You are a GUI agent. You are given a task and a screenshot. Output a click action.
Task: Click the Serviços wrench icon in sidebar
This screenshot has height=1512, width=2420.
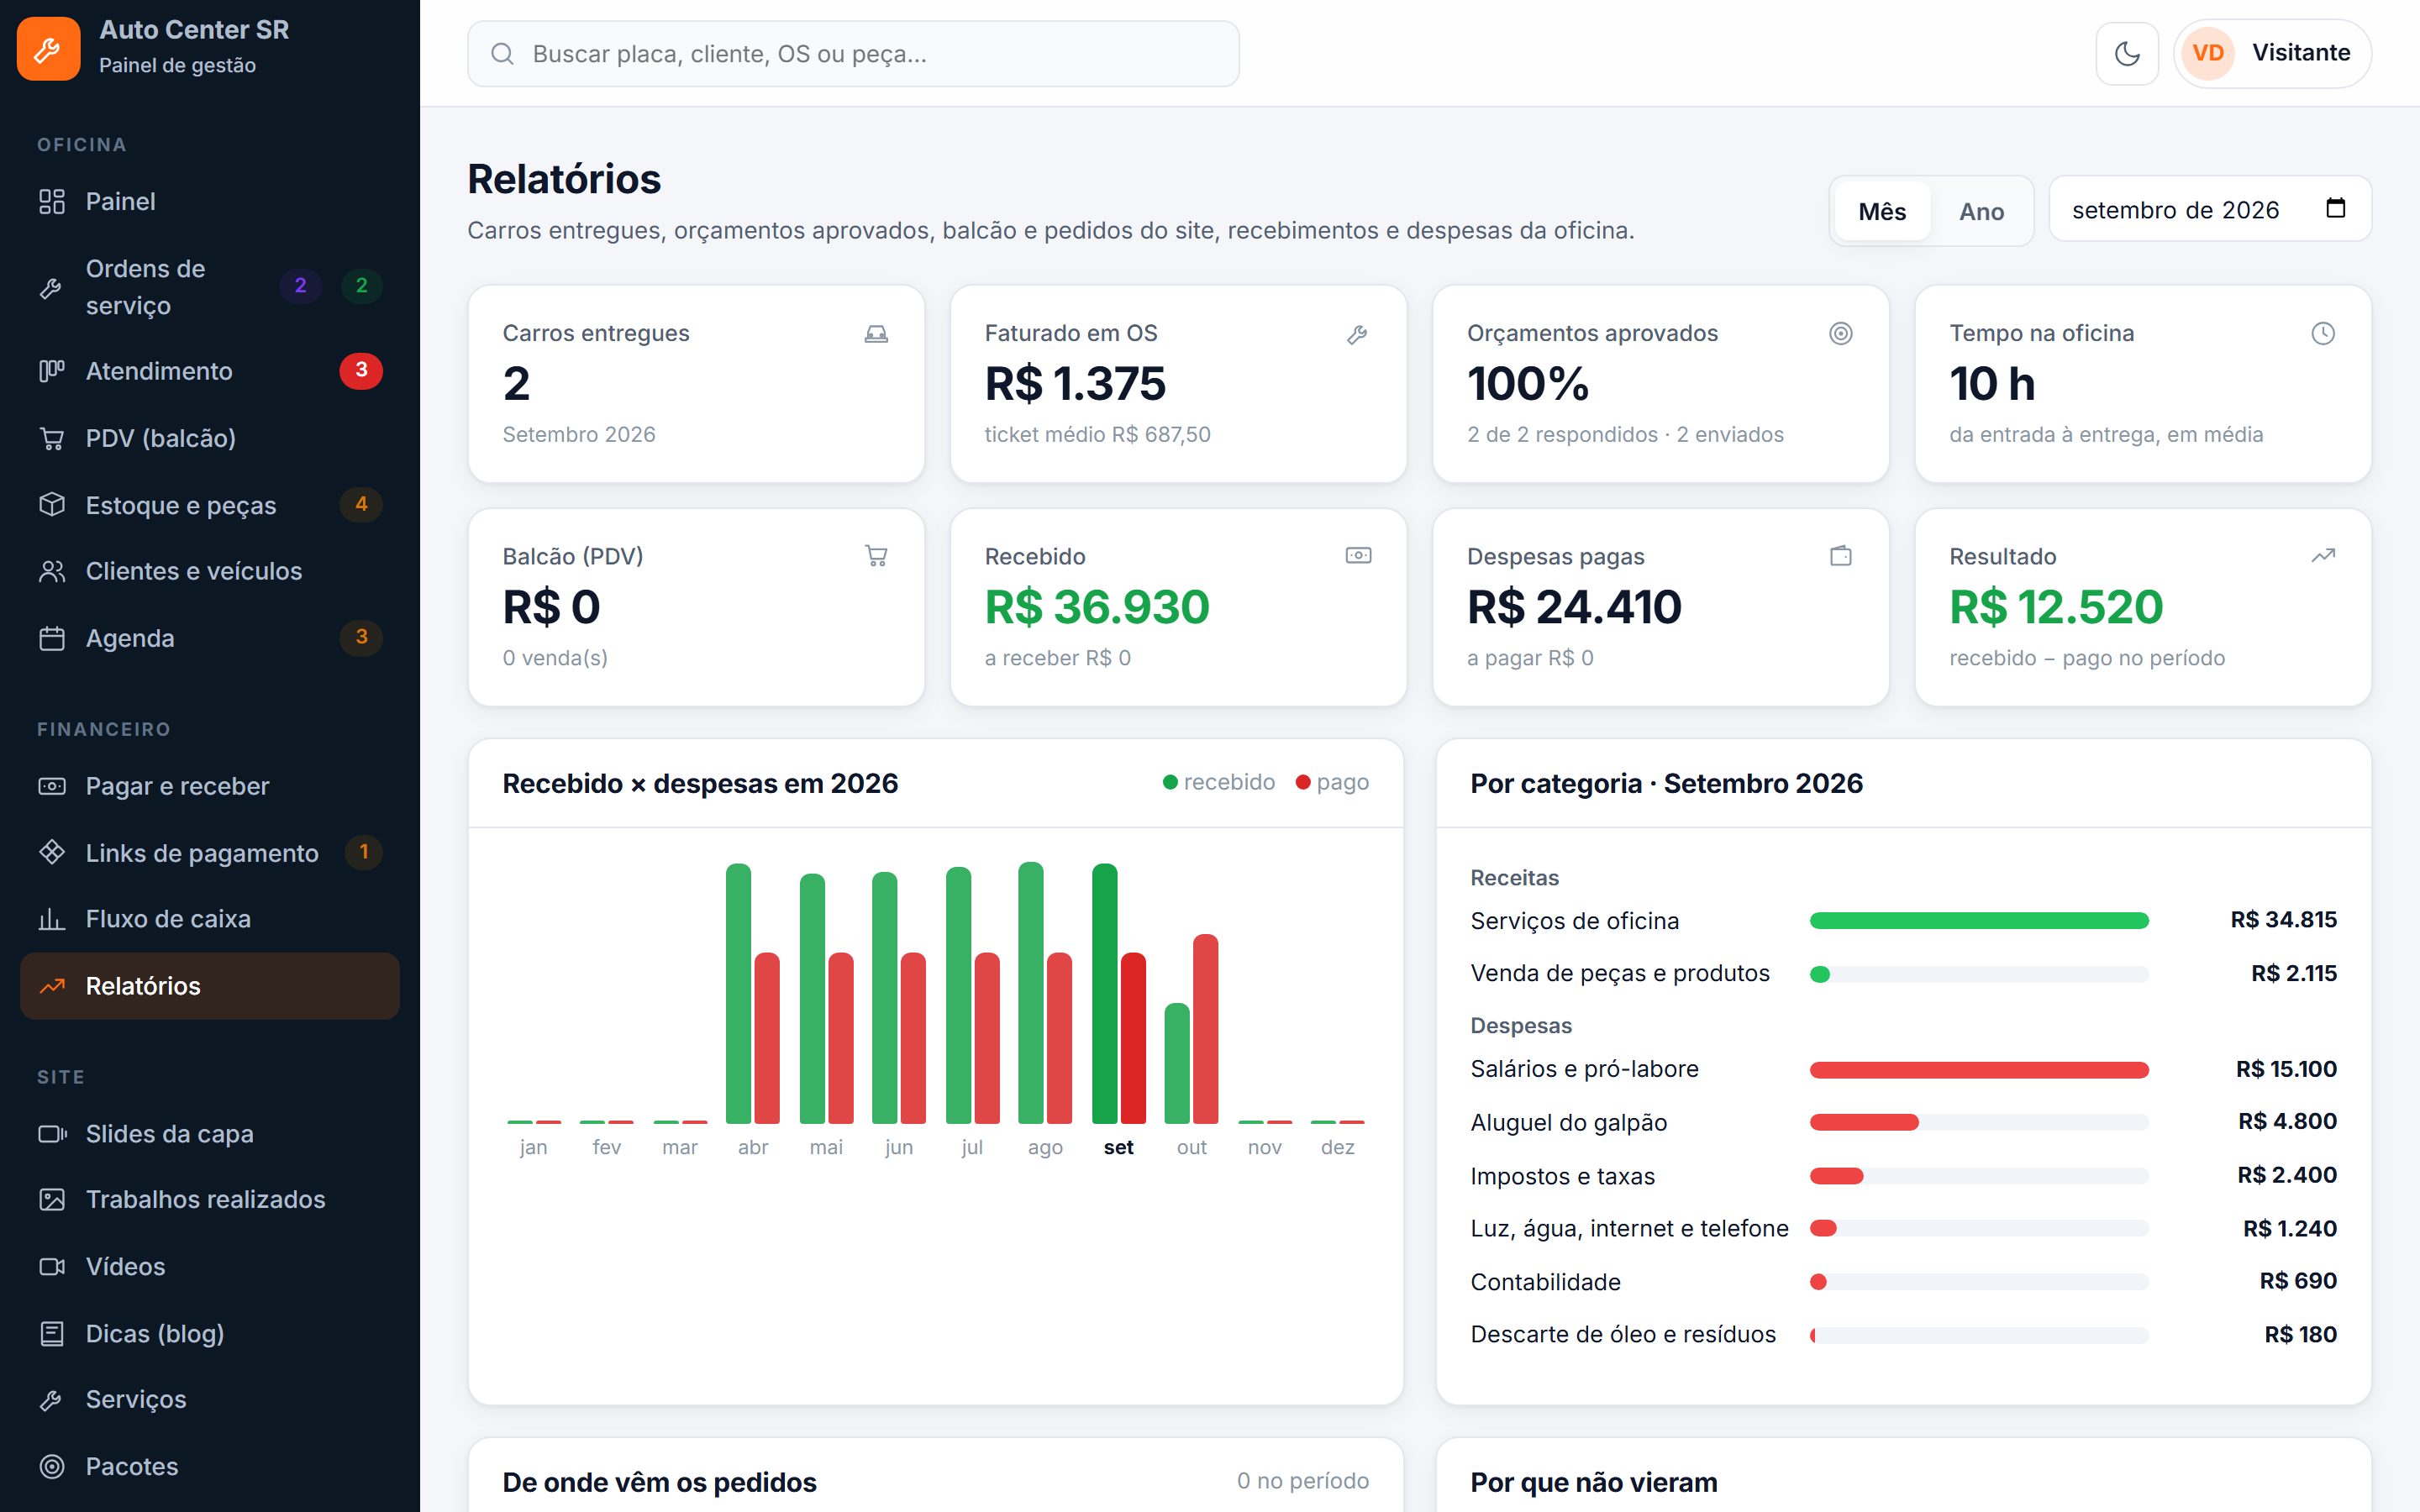point(51,1400)
